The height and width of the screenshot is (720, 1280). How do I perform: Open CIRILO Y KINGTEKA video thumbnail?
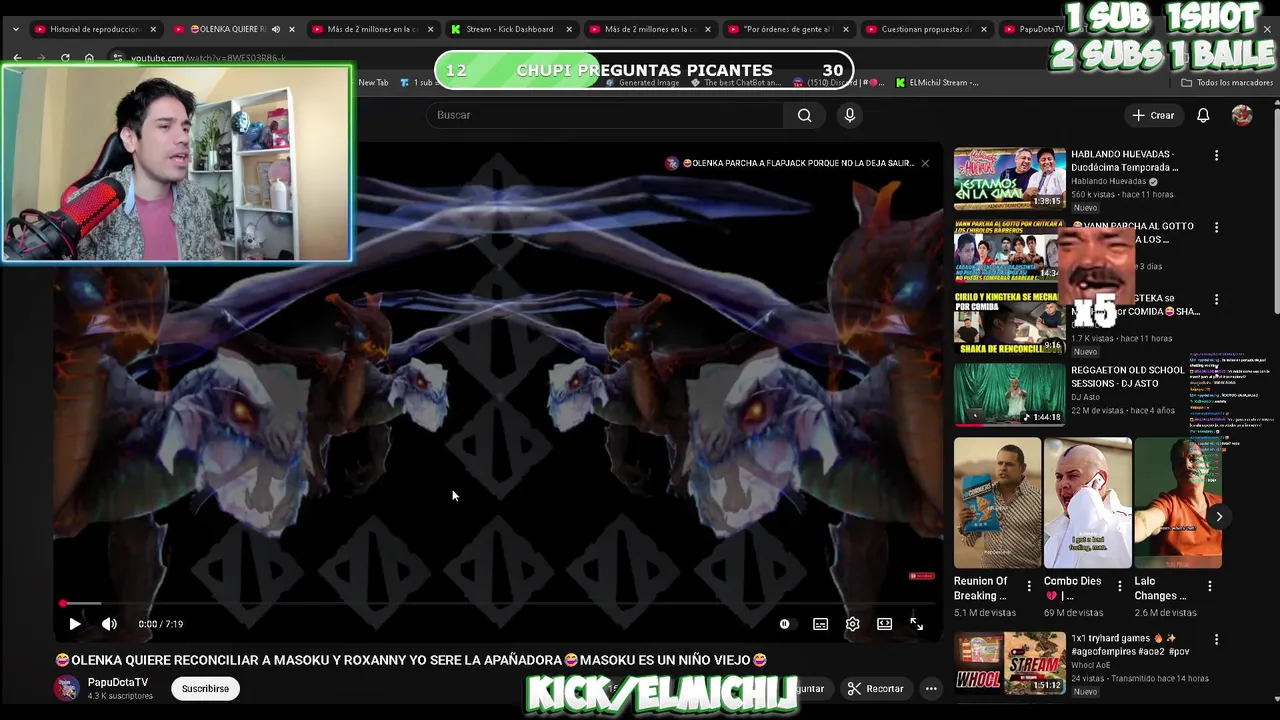tap(1009, 323)
